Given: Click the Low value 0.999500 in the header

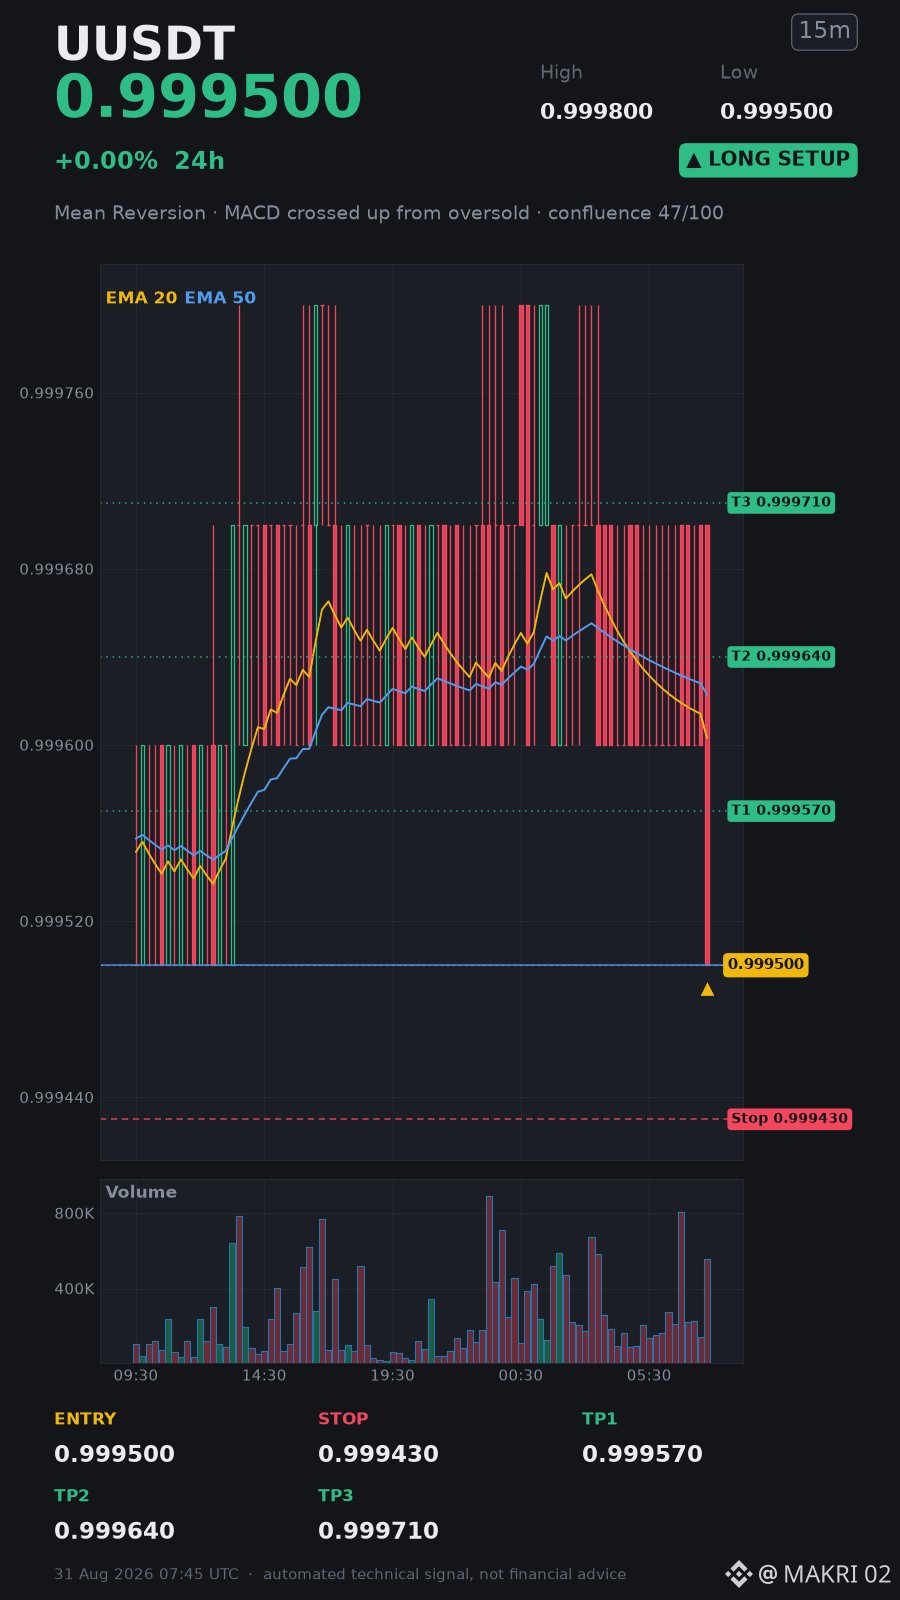Looking at the screenshot, I should pos(776,112).
